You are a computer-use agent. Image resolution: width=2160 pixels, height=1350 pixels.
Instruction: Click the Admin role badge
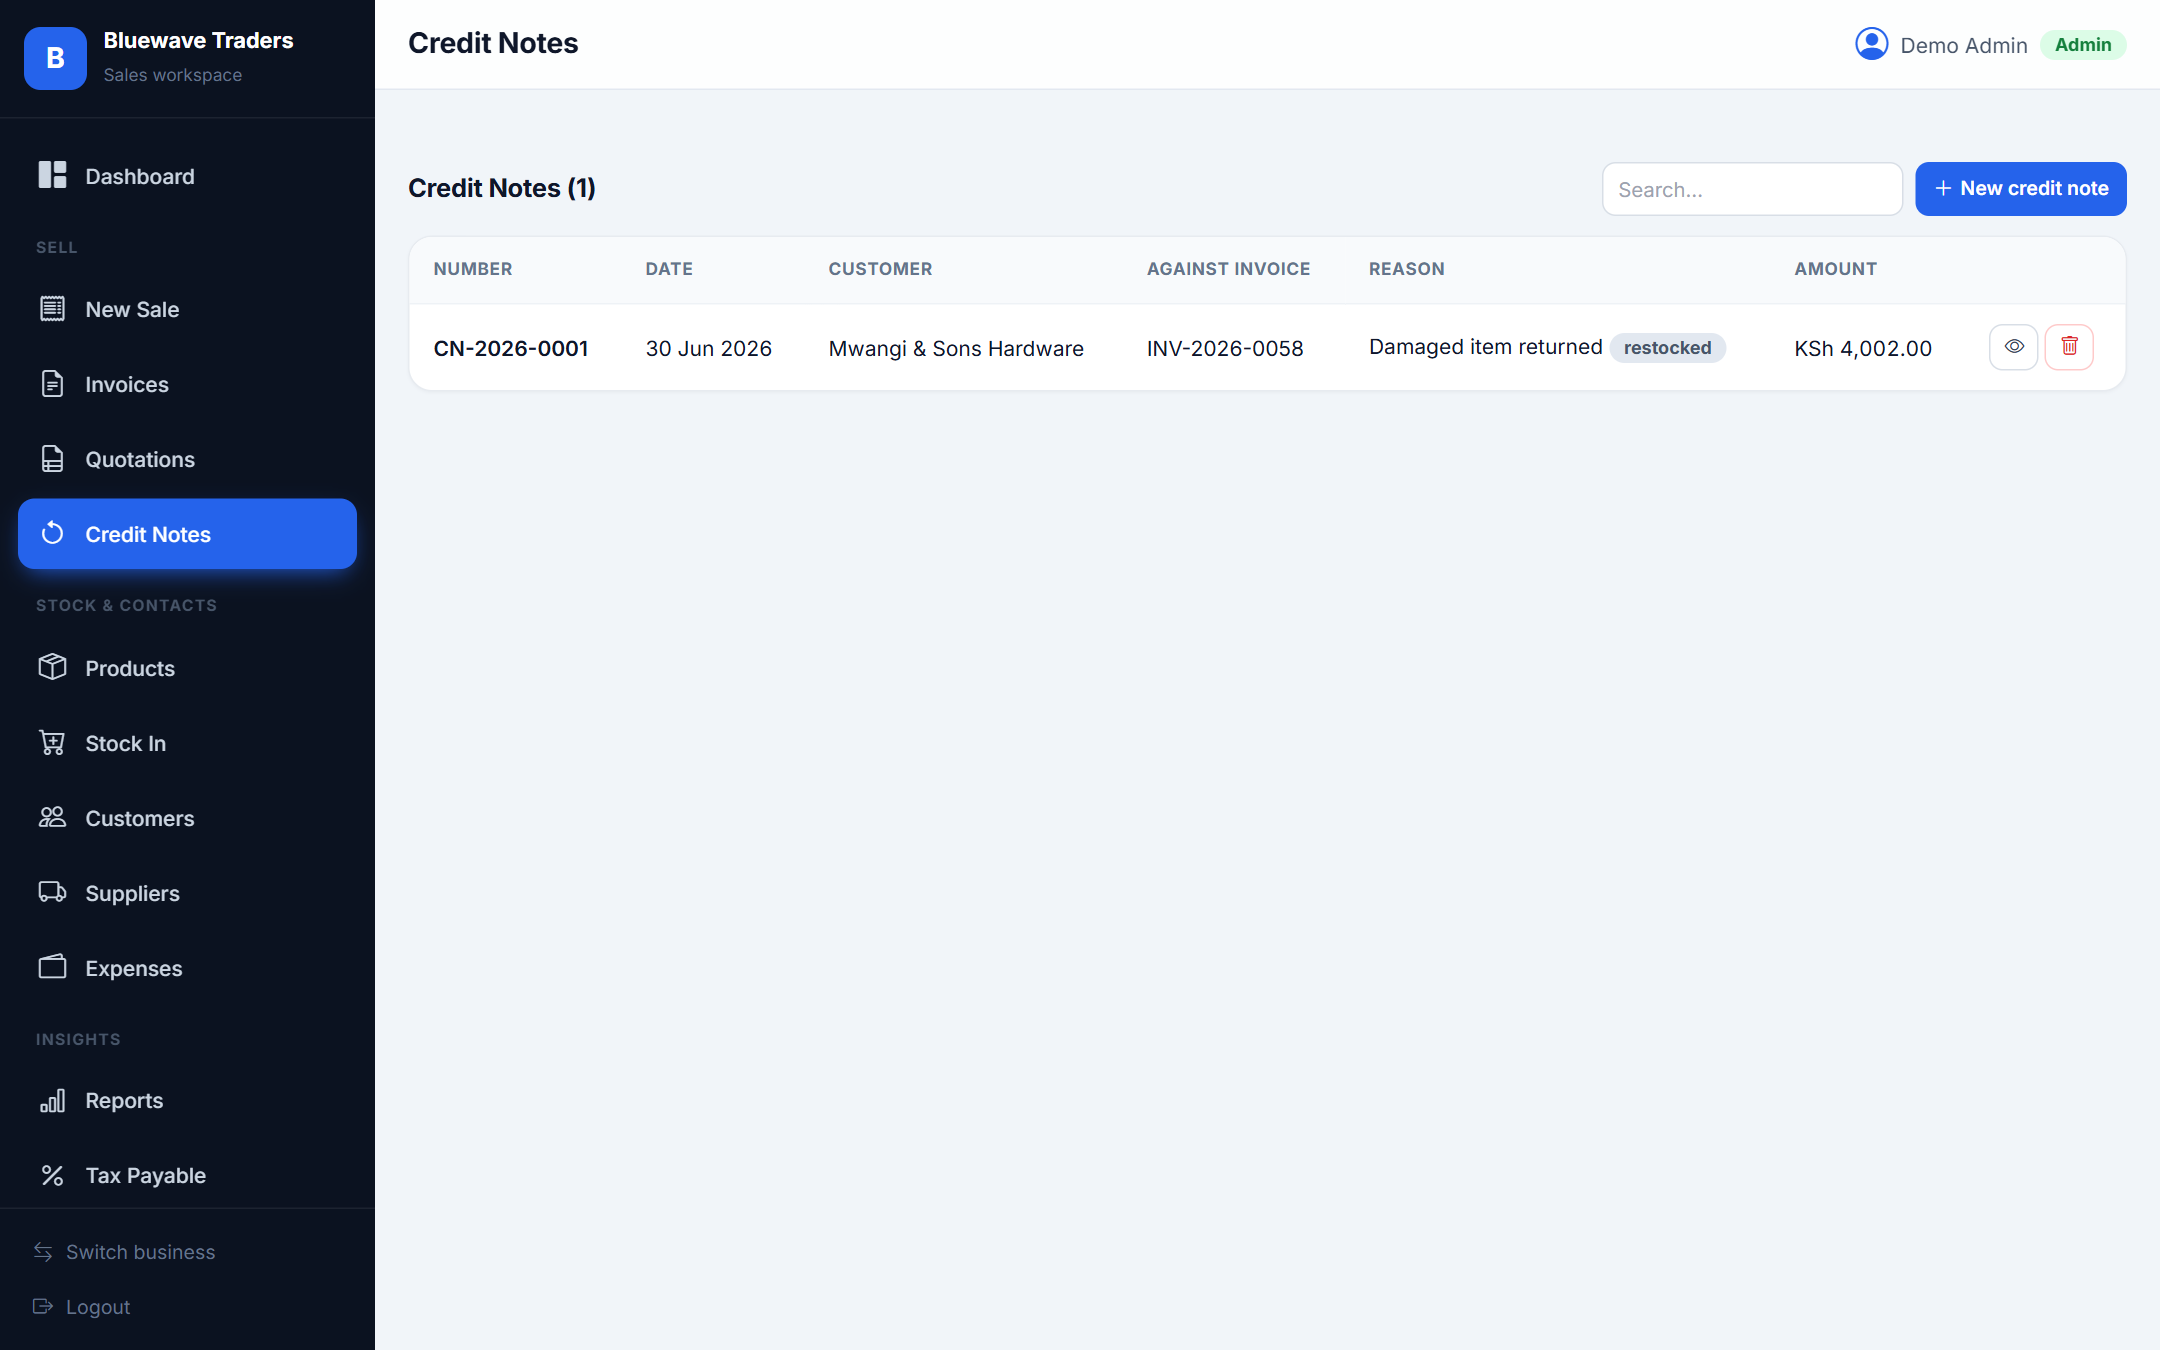(2083, 45)
